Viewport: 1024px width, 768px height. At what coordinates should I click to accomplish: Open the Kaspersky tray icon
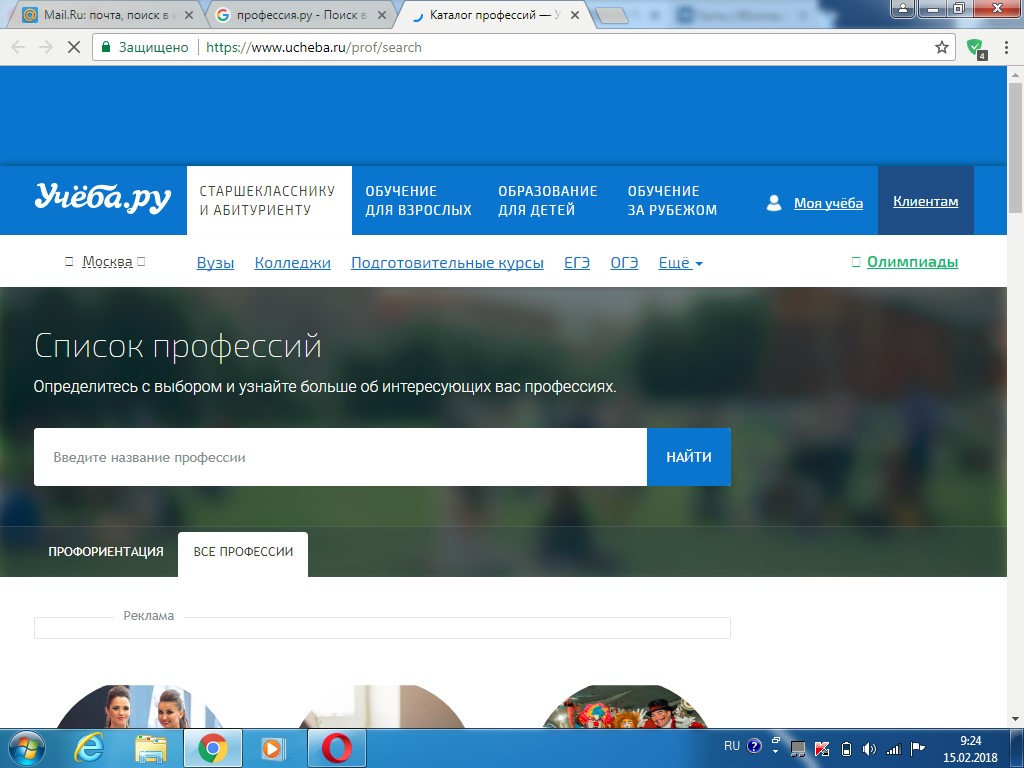pyautogui.click(x=822, y=748)
